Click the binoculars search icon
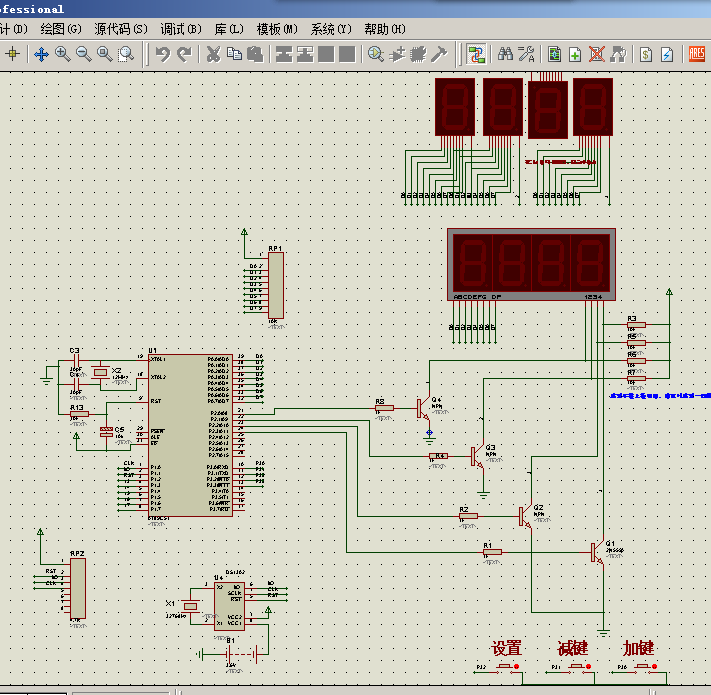 (505, 54)
